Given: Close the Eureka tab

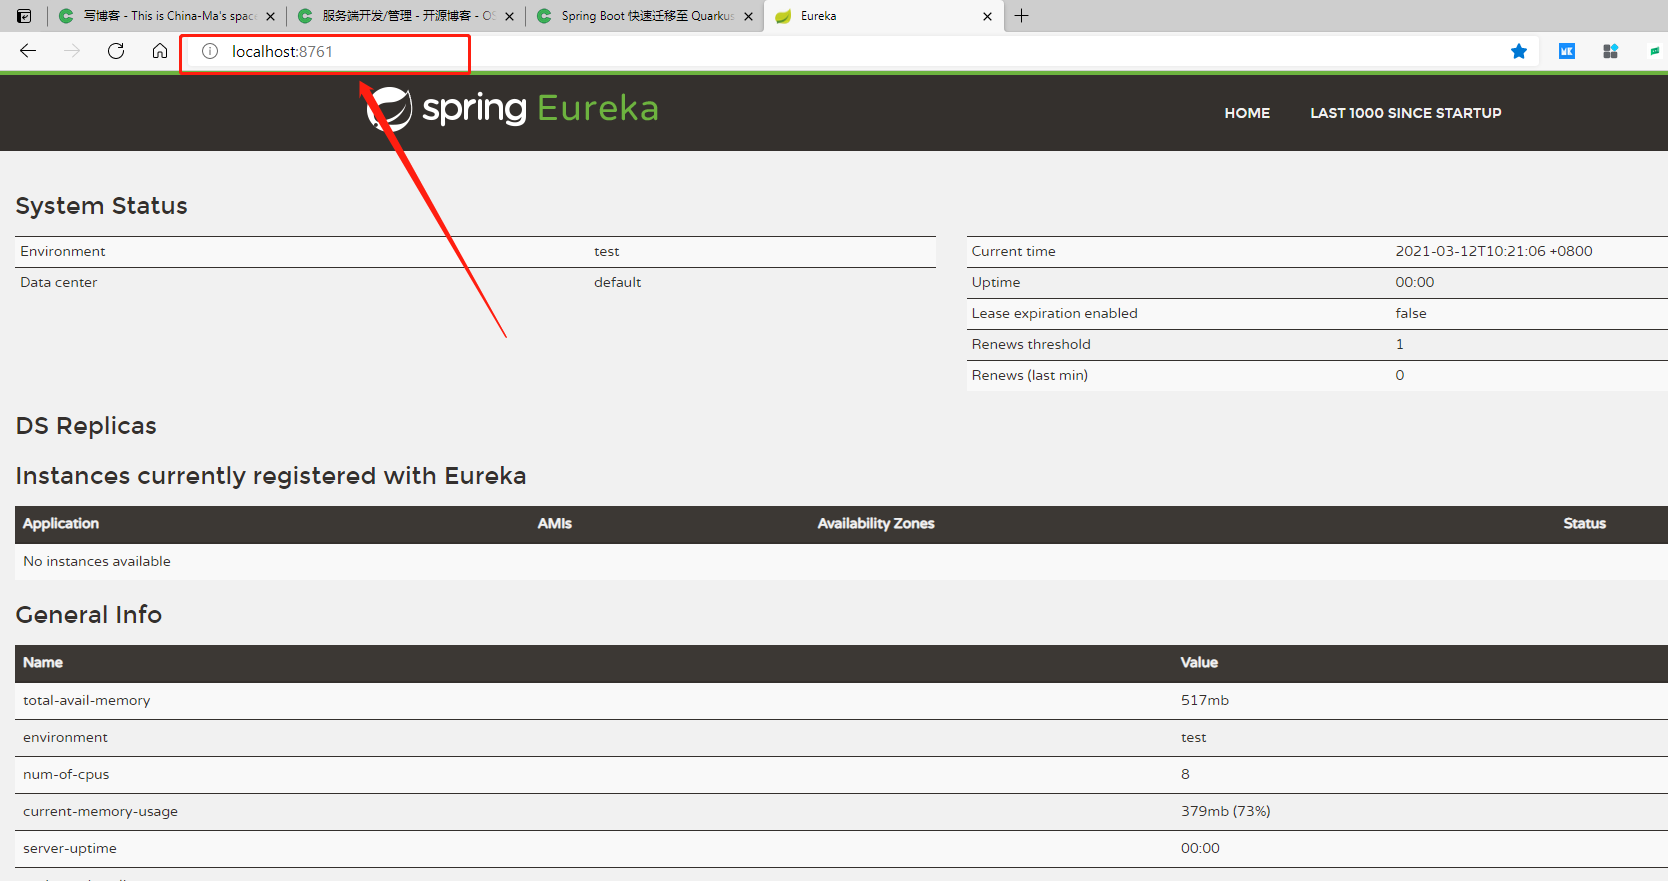Looking at the screenshot, I should click(x=987, y=16).
